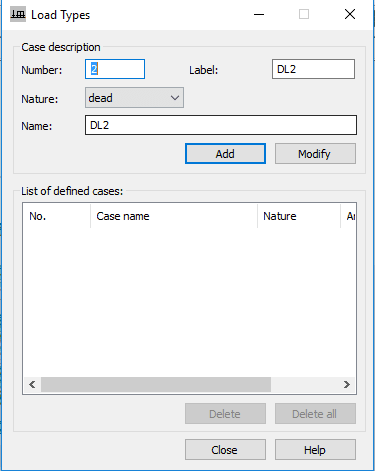The image size is (375, 471).
Task: Click the Label field containing DL2
Action: tap(313, 69)
